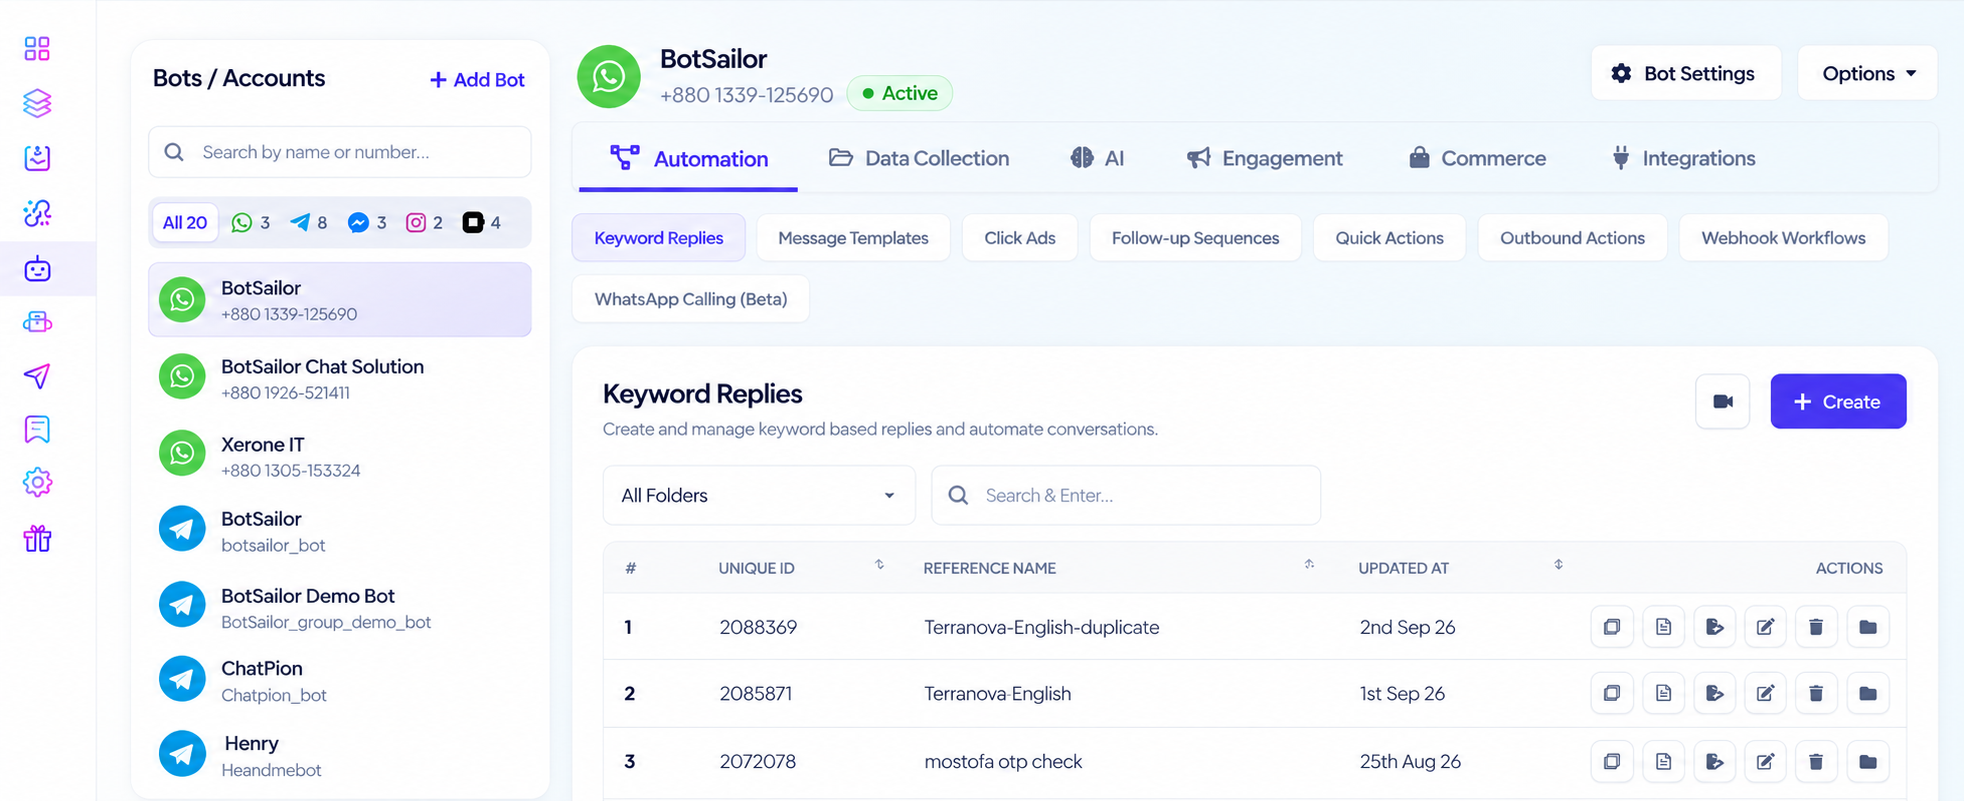
Task: Duplicate the Terranova-English-duplicate row
Action: click(1612, 627)
